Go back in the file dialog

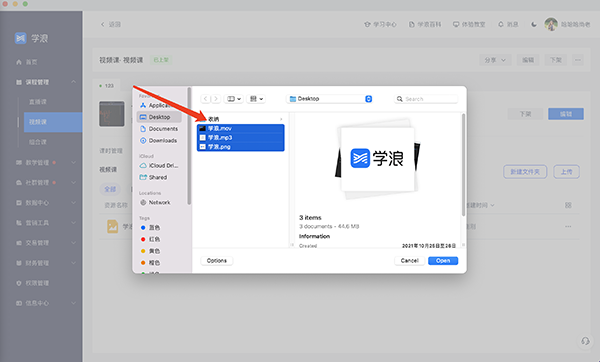click(205, 99)
